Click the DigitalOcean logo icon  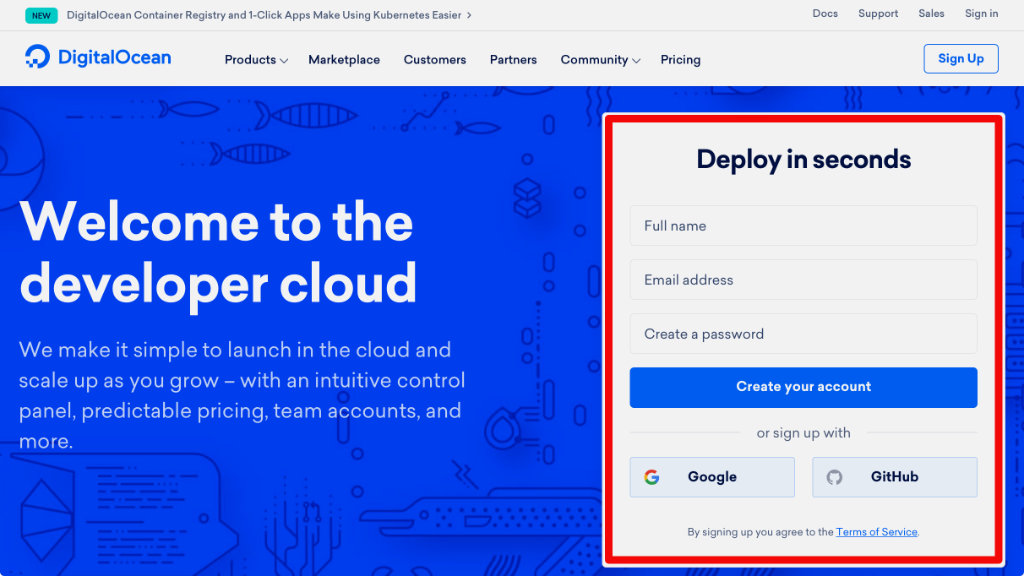tap(37, 57)
